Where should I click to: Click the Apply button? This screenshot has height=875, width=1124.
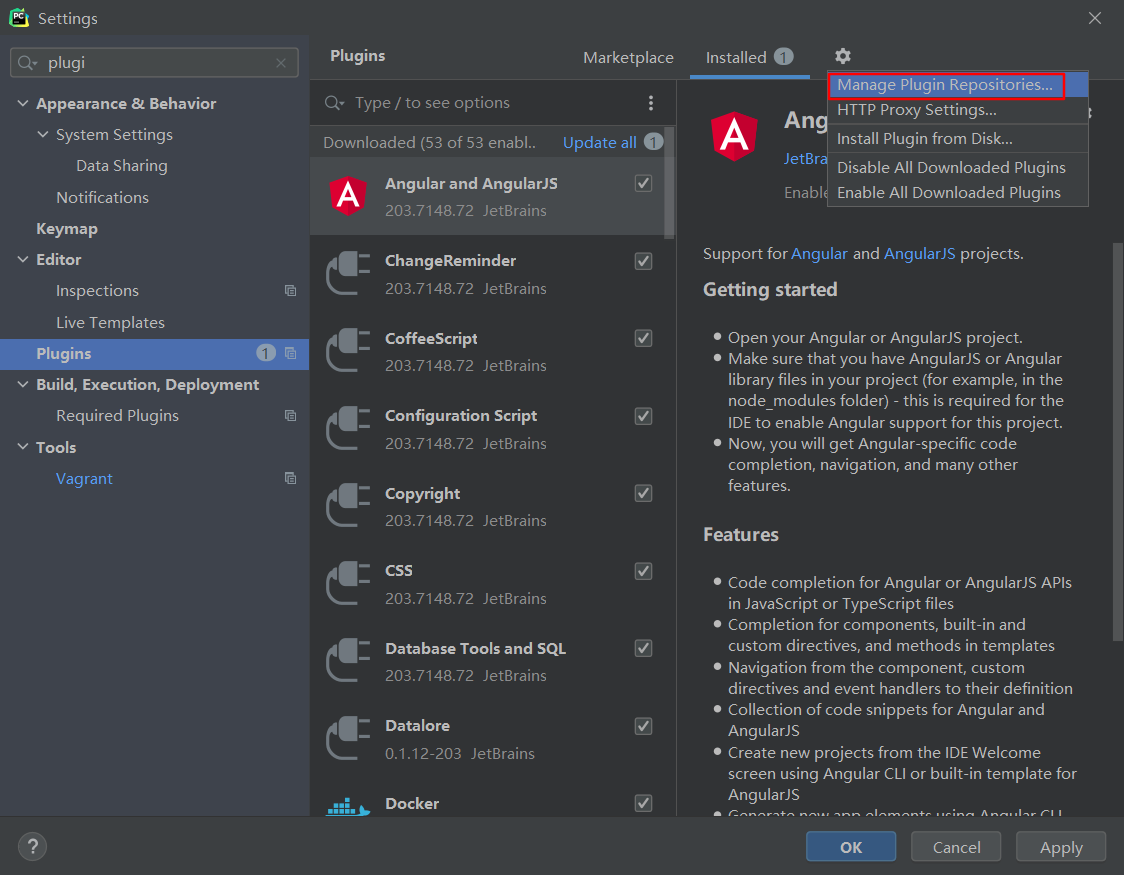point(1061,847)
